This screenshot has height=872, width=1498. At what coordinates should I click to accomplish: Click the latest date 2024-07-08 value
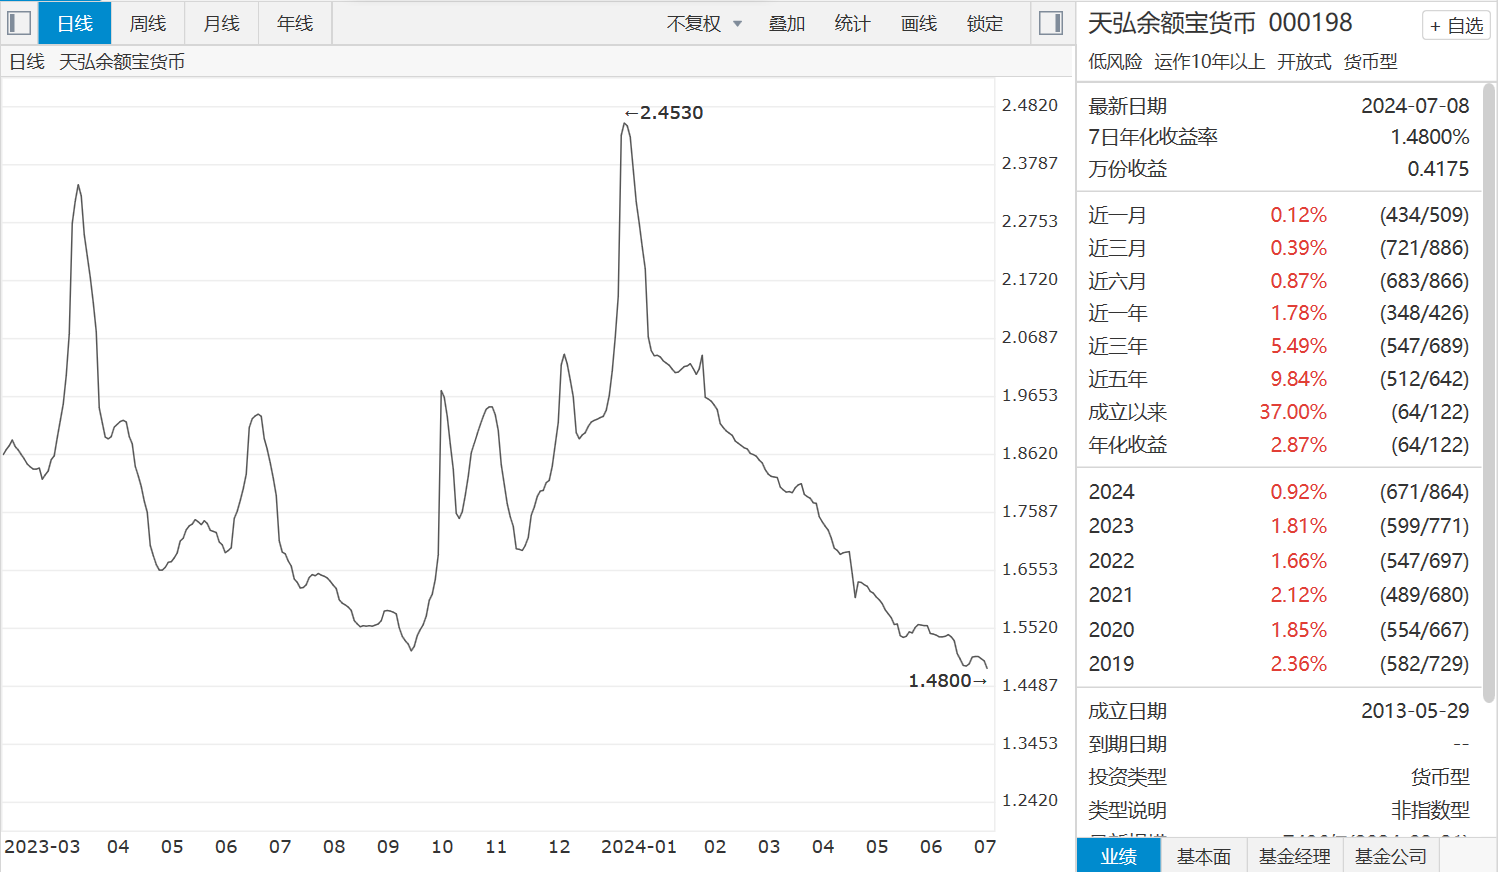[1415, 106]
